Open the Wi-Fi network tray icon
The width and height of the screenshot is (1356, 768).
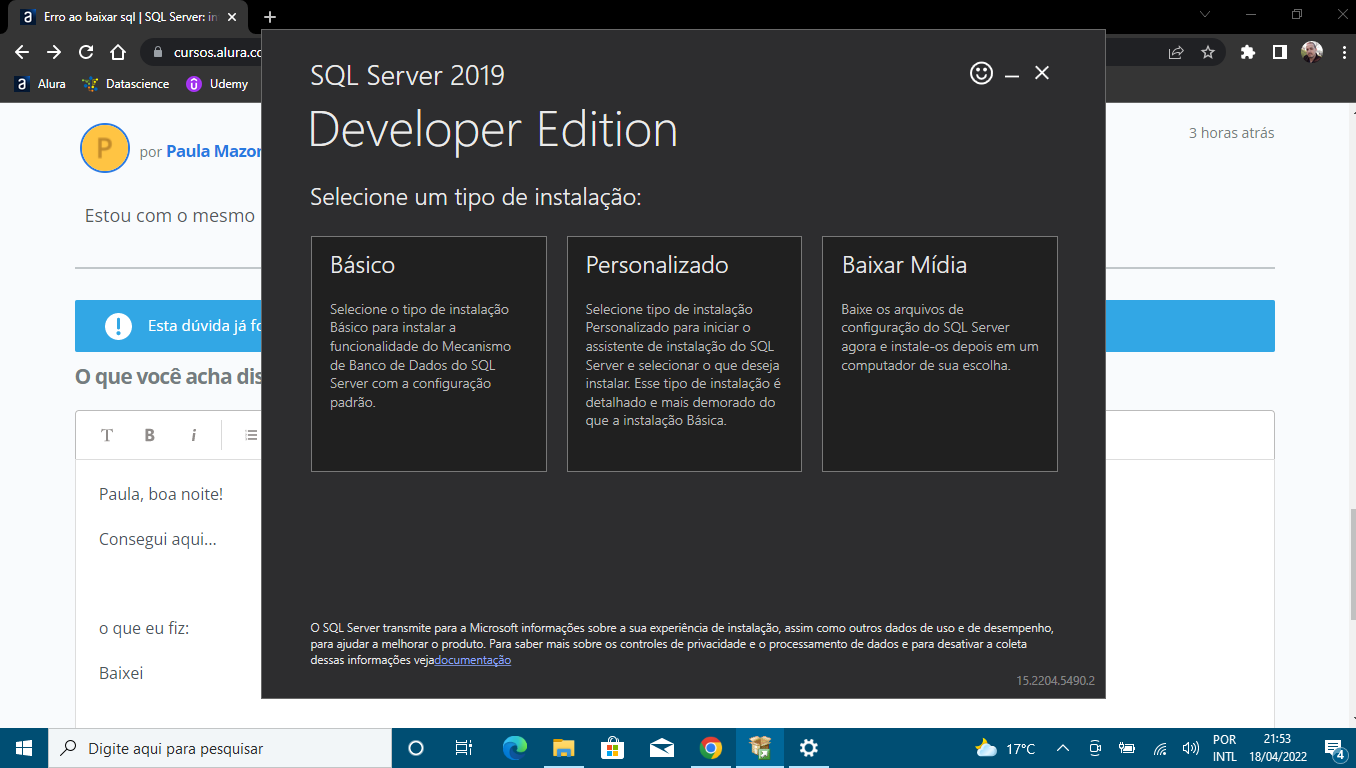(1160, 748)
